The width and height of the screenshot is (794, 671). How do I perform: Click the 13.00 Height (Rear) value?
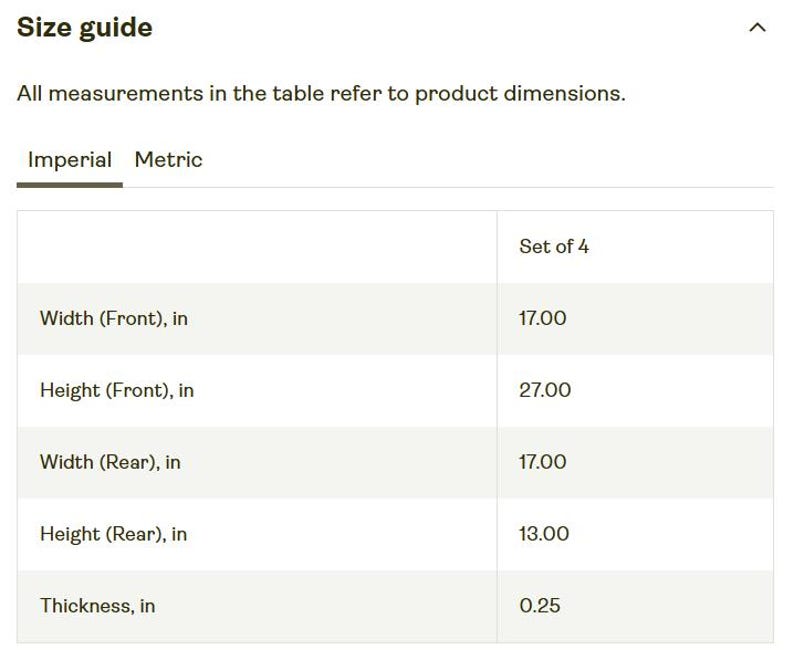[x=544, y=534]
